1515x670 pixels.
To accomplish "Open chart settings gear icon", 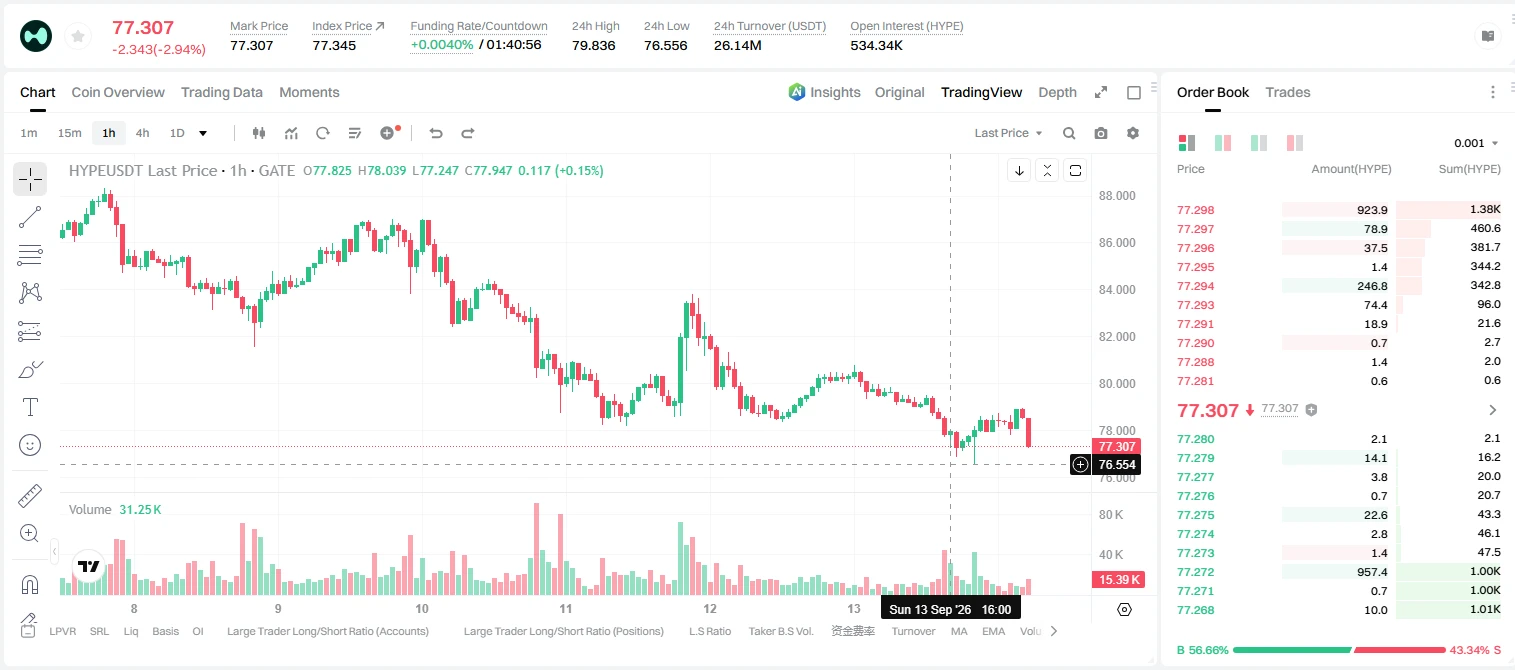I will click(1133, 133).
